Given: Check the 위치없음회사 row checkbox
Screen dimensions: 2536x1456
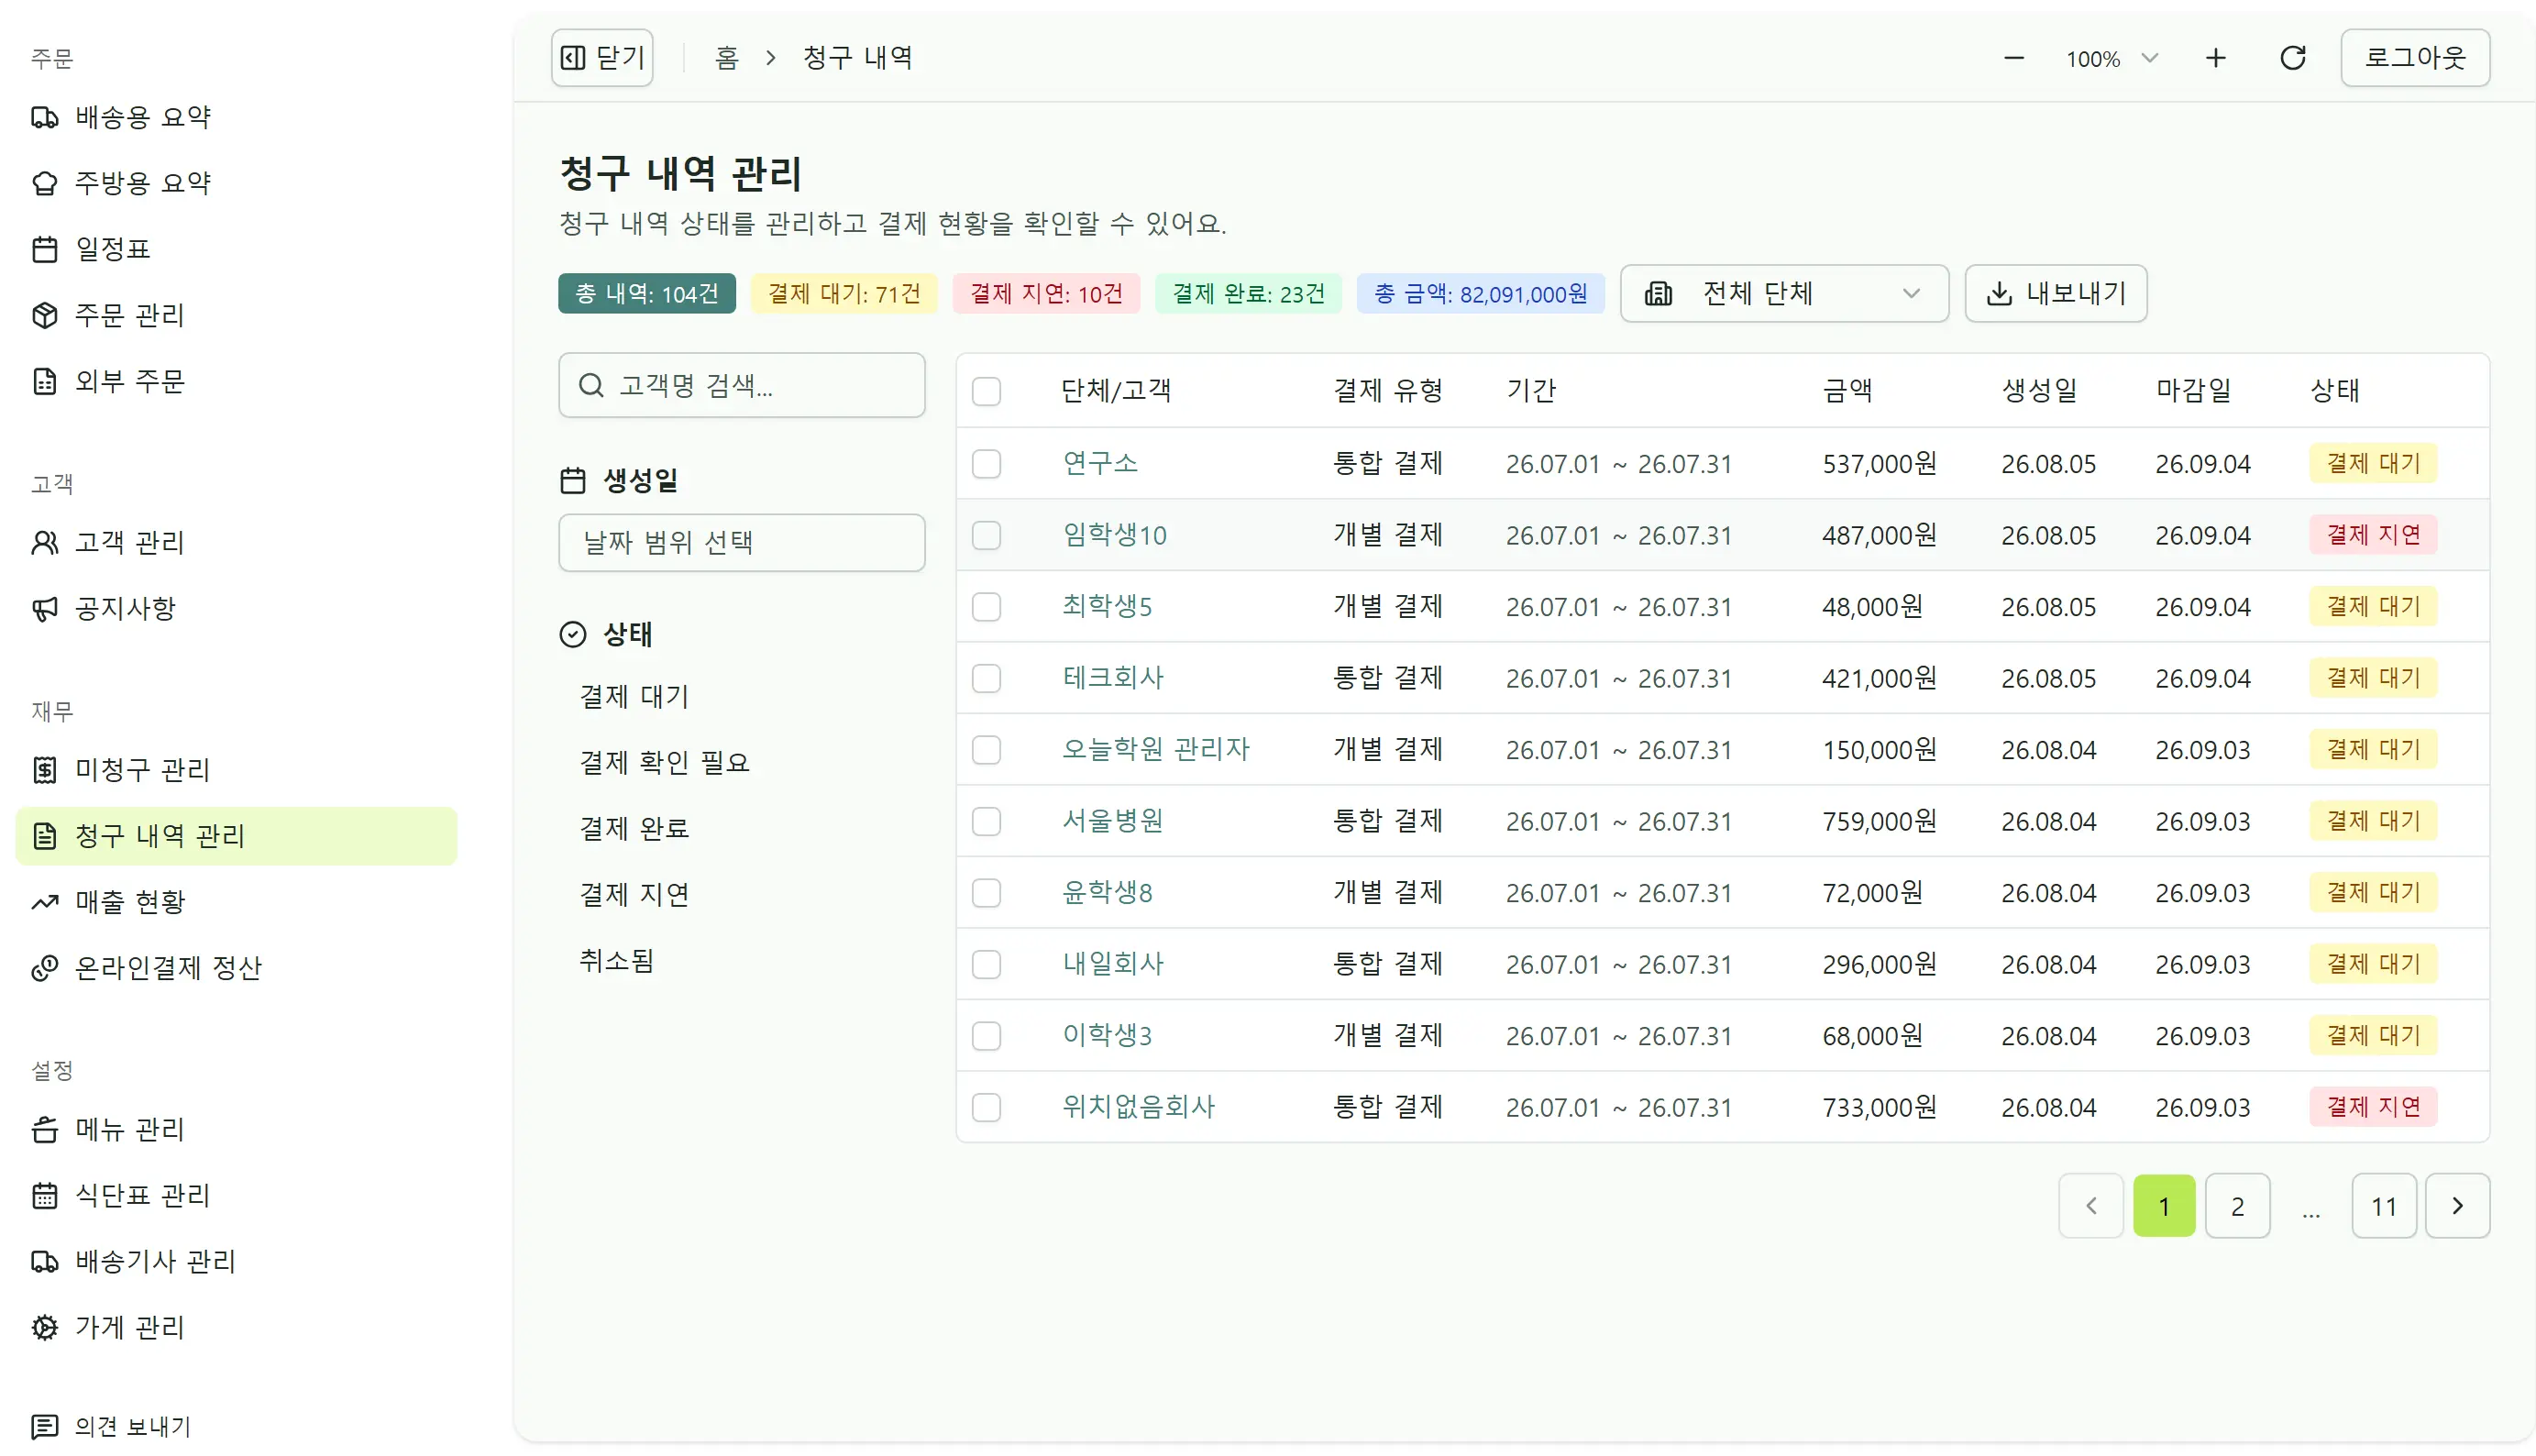Looking at the screenshot, I should 986,1107.
